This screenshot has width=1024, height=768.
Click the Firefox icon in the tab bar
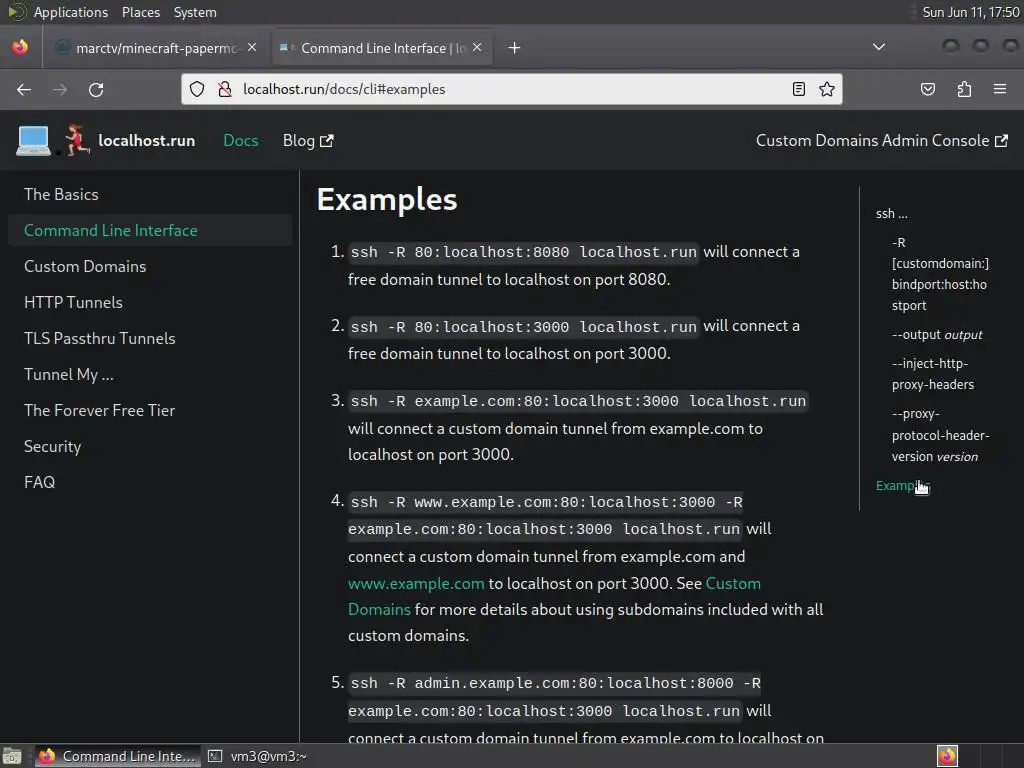click(x=20, y=47)
